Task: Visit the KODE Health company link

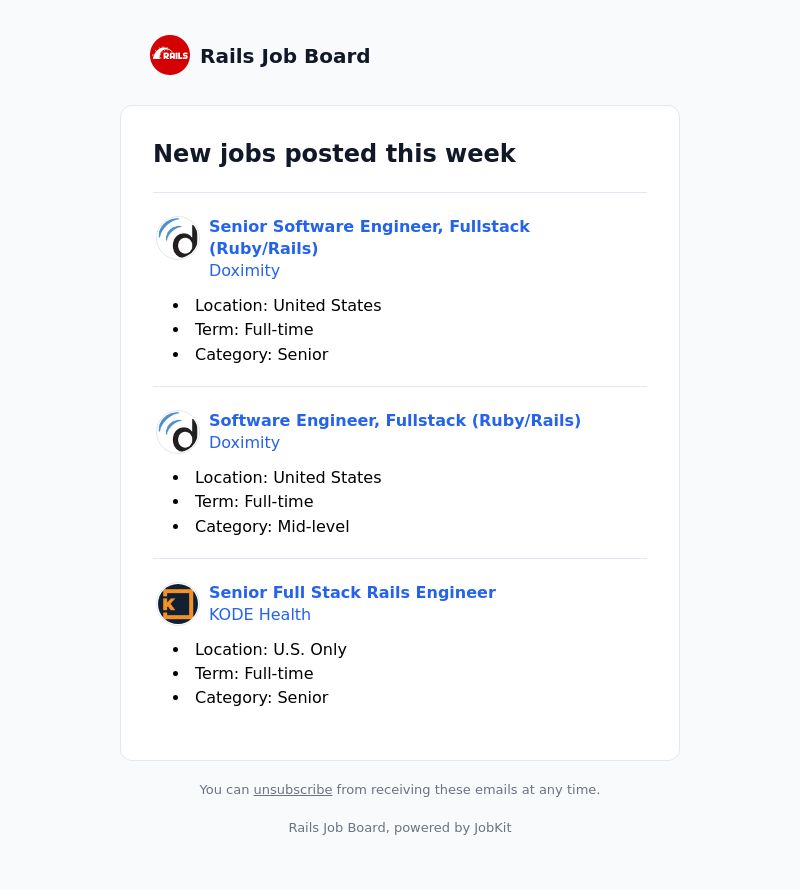Action: (x=259, y=614)
